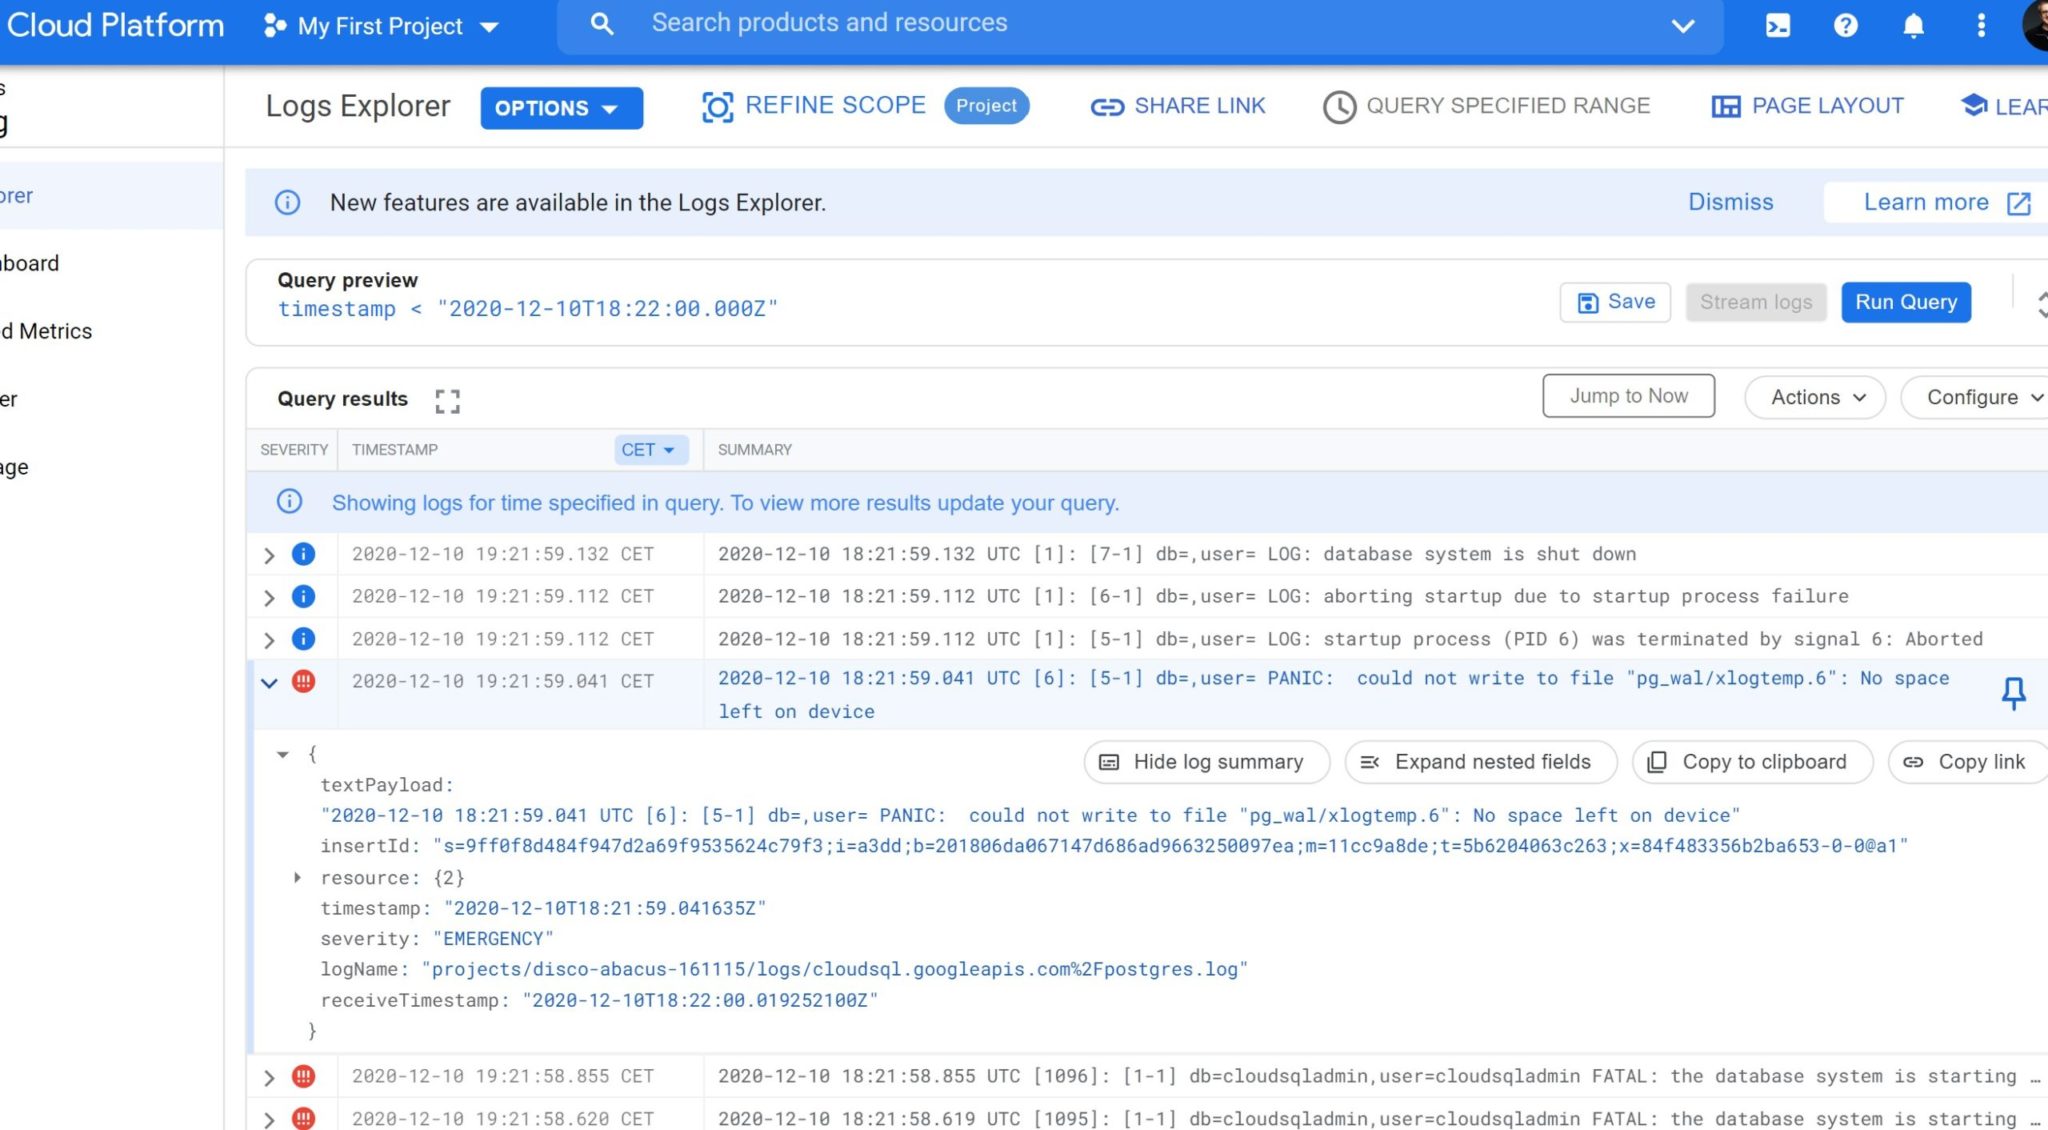Click PAGE LAYOUT label

1827,106
